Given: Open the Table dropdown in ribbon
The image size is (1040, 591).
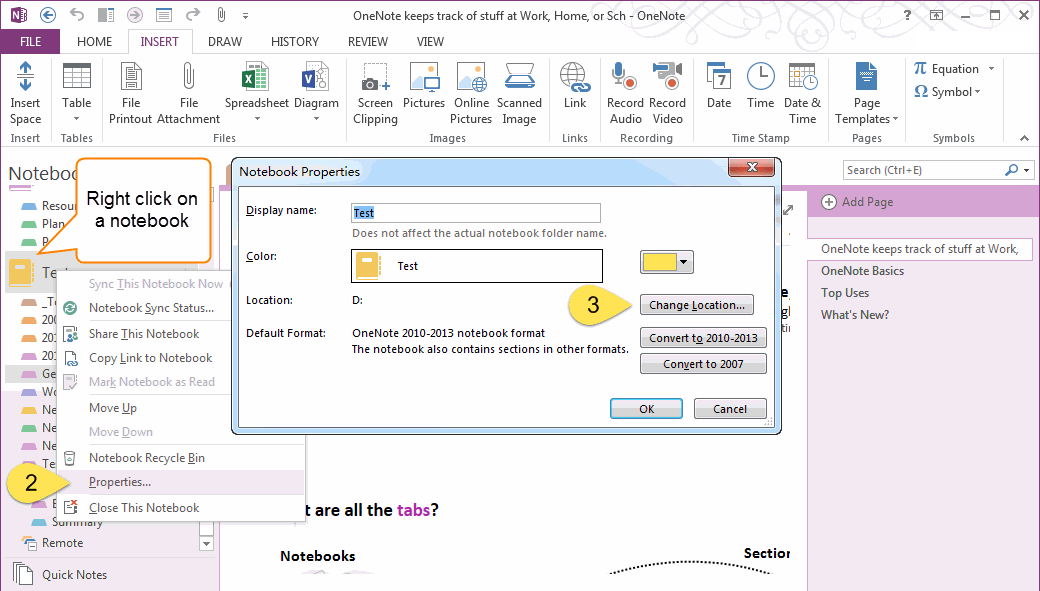Looking at the screenshot, I should (x=76, y=119).
